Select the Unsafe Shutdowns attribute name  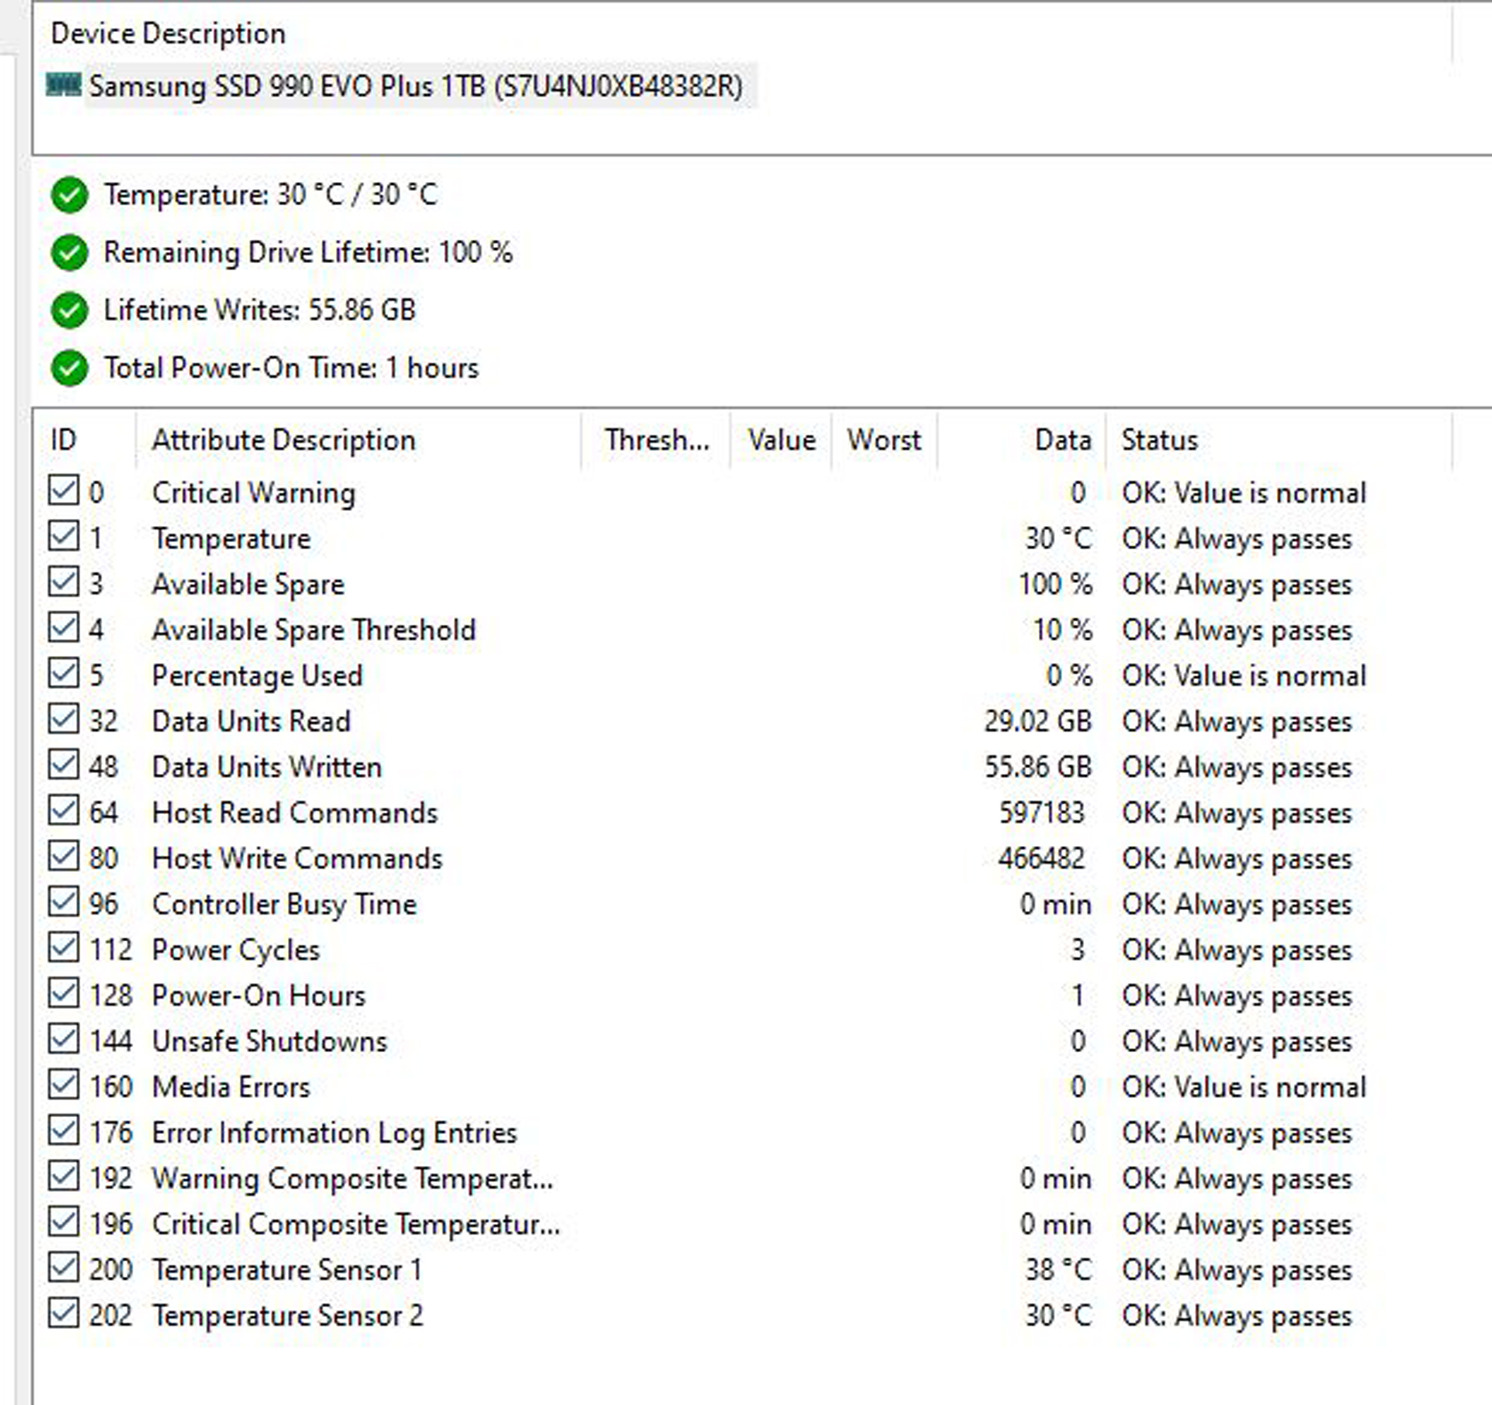[x=269, y=1042]
